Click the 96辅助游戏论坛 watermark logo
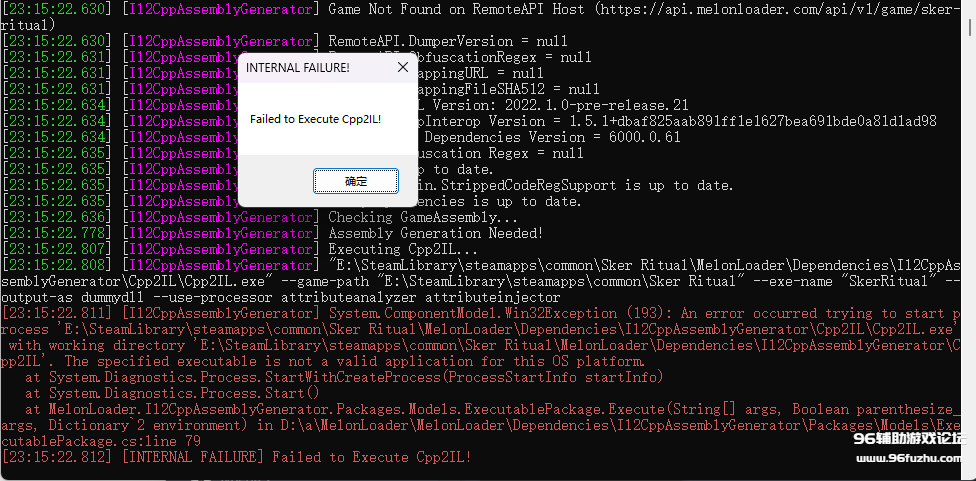The image size is (976, 481). point(908,438)
